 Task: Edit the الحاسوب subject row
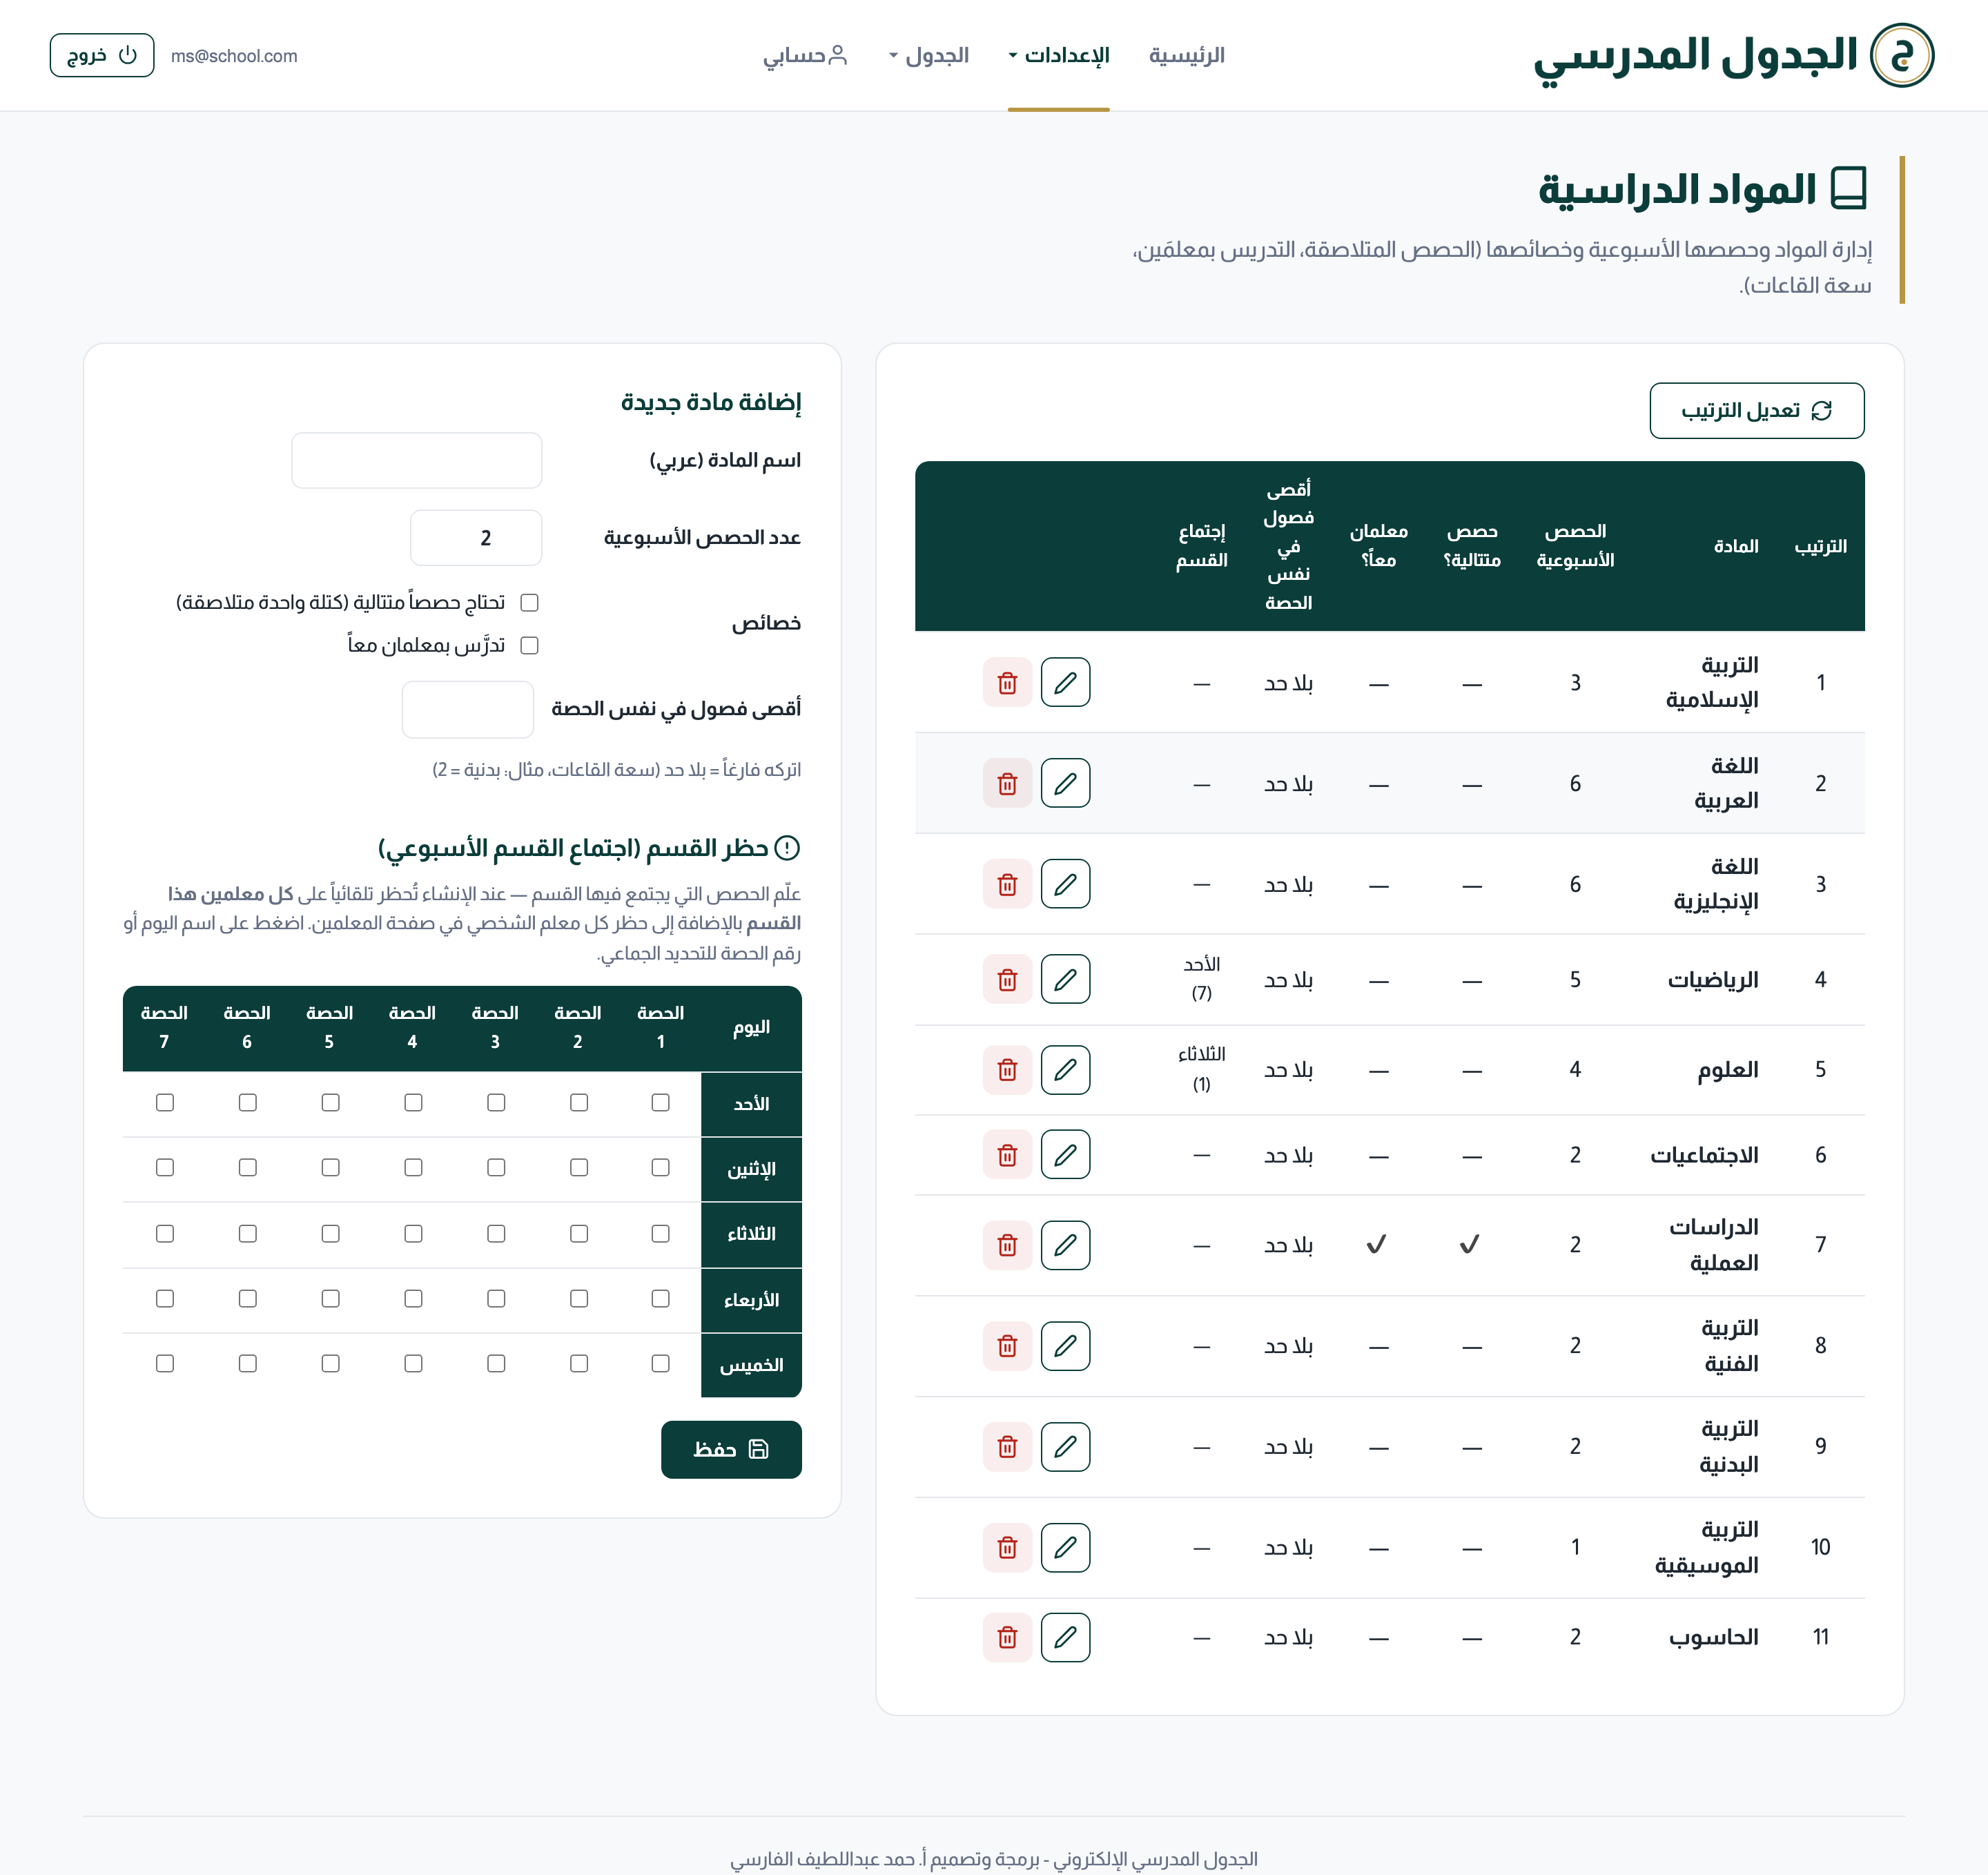pos(1065,1637)
